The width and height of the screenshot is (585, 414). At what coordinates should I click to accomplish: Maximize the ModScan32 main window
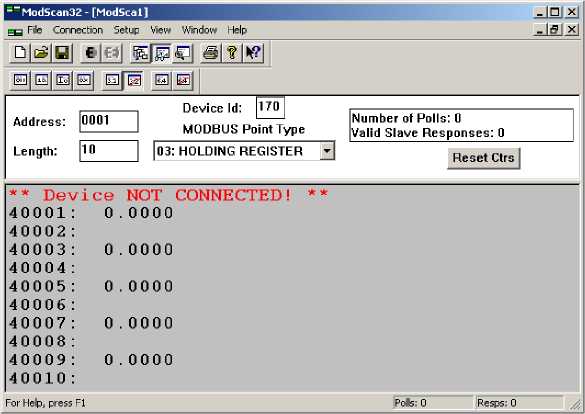click(x=555, y=12)
